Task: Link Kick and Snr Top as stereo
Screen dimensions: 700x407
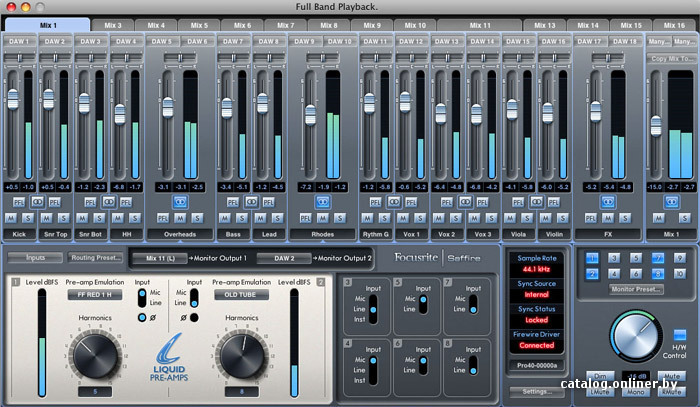Action: [37, 202]
